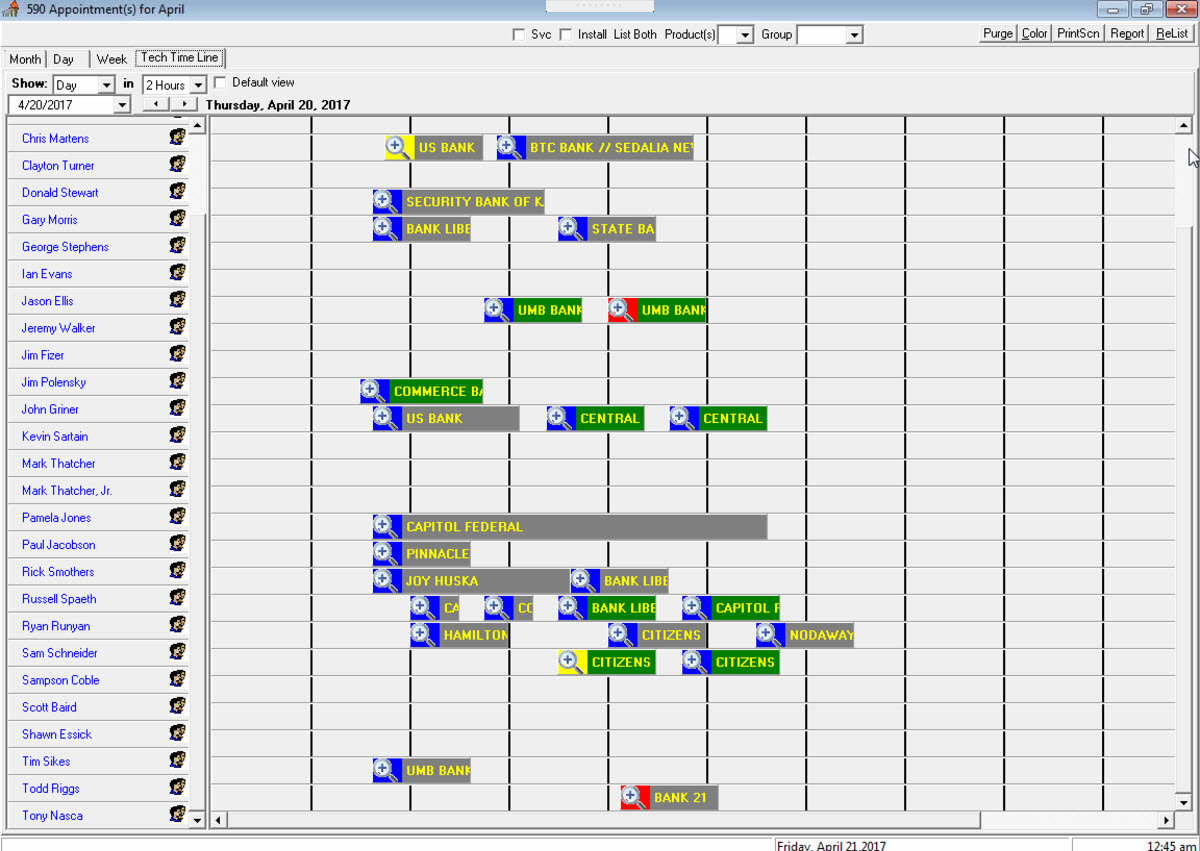Click the ReList button

[x=1172, y=33]
